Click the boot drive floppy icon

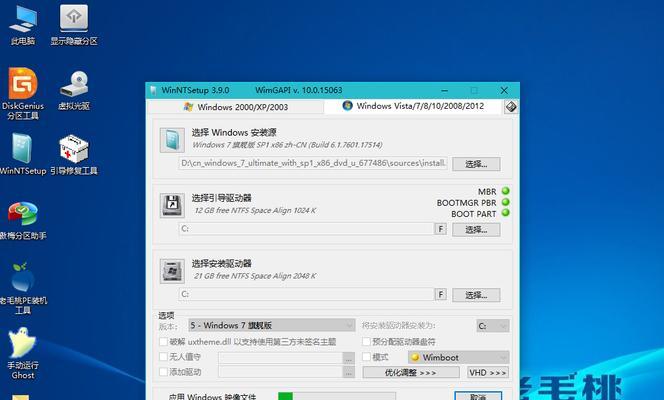[x=172, y=205]
